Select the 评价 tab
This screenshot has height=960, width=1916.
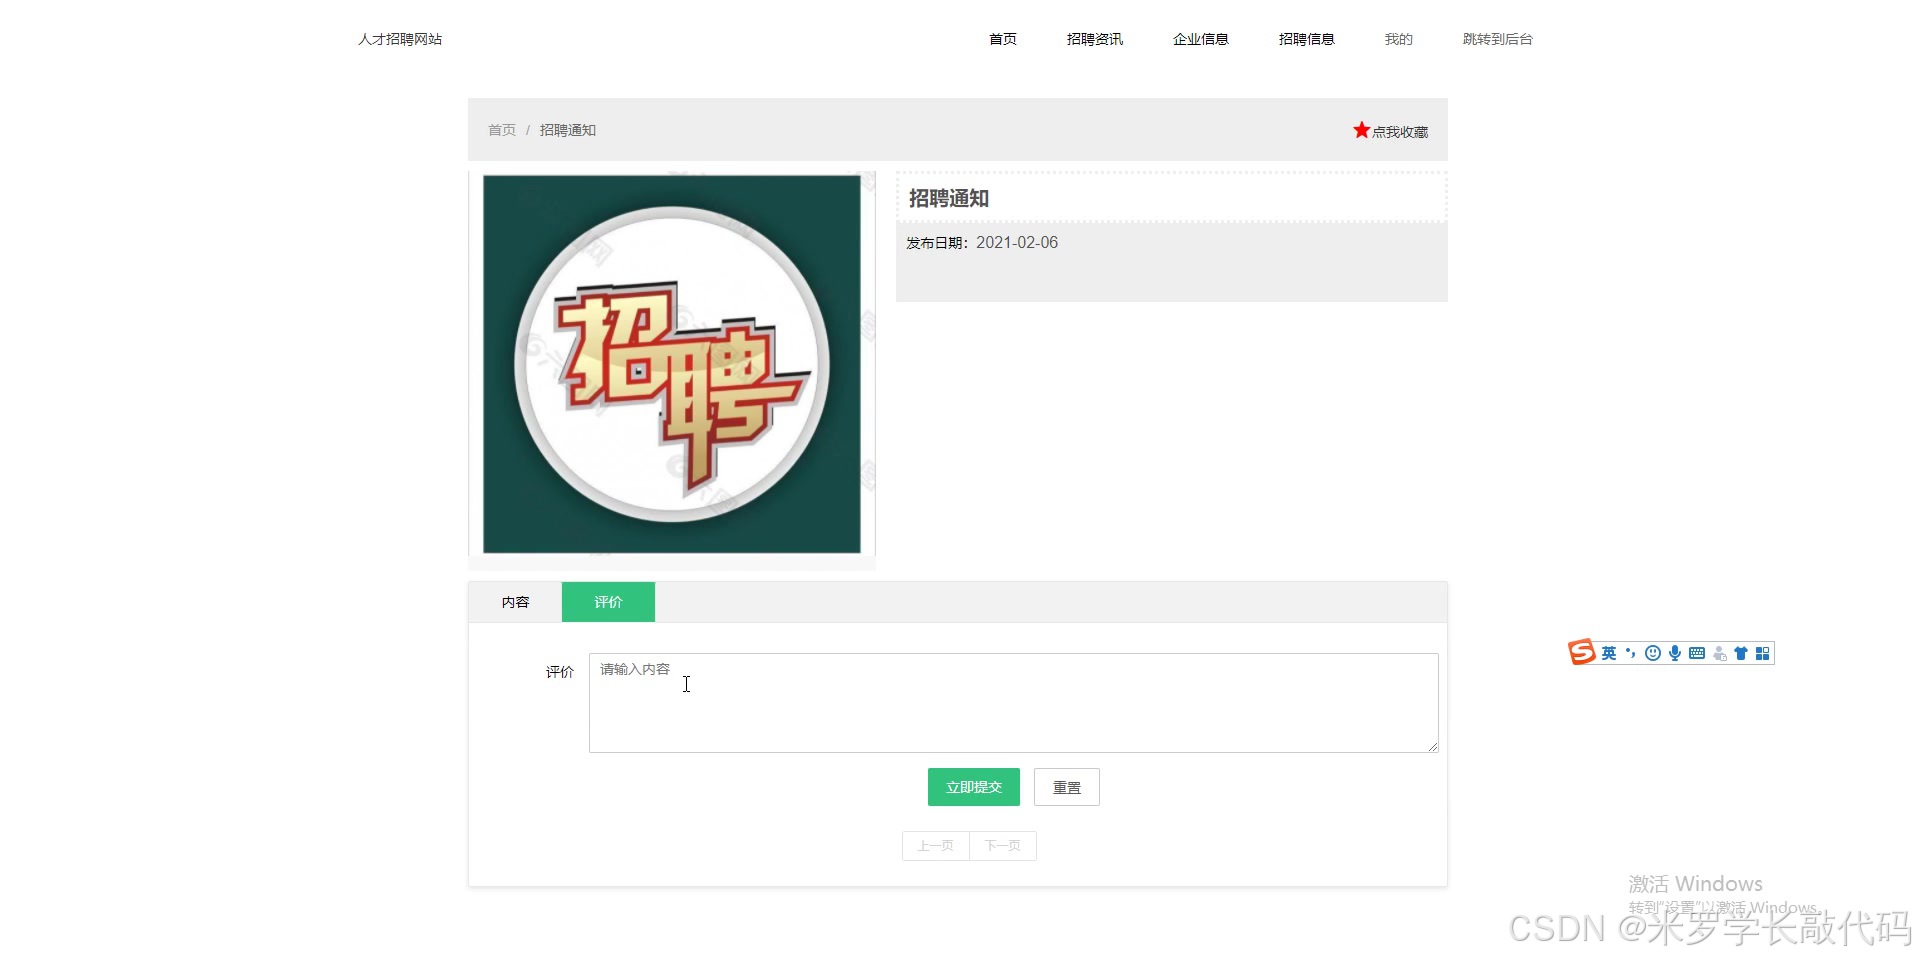(607, 601)
